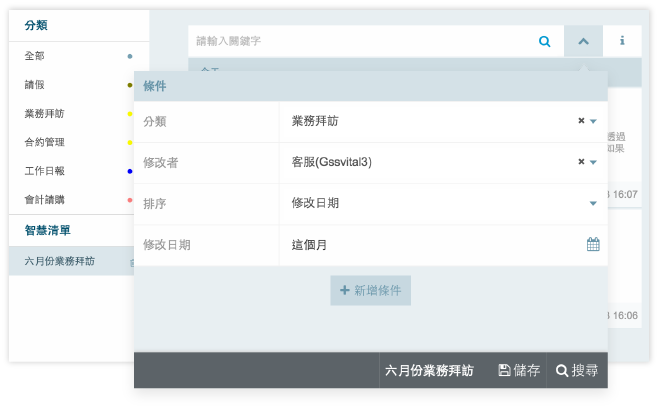The height and width of the screenshot is (412, 659).
Task: Click the 條件 panel header
Action: tap(371, 86)
